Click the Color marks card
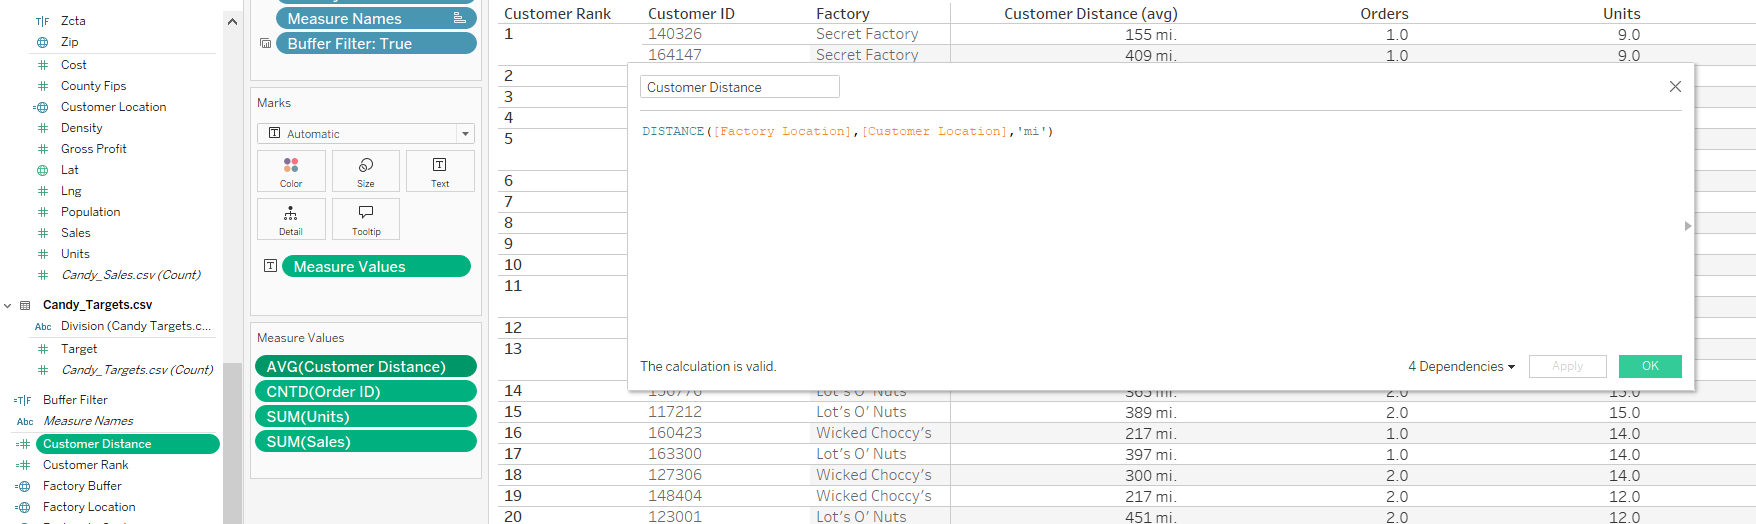 (291, 171)
